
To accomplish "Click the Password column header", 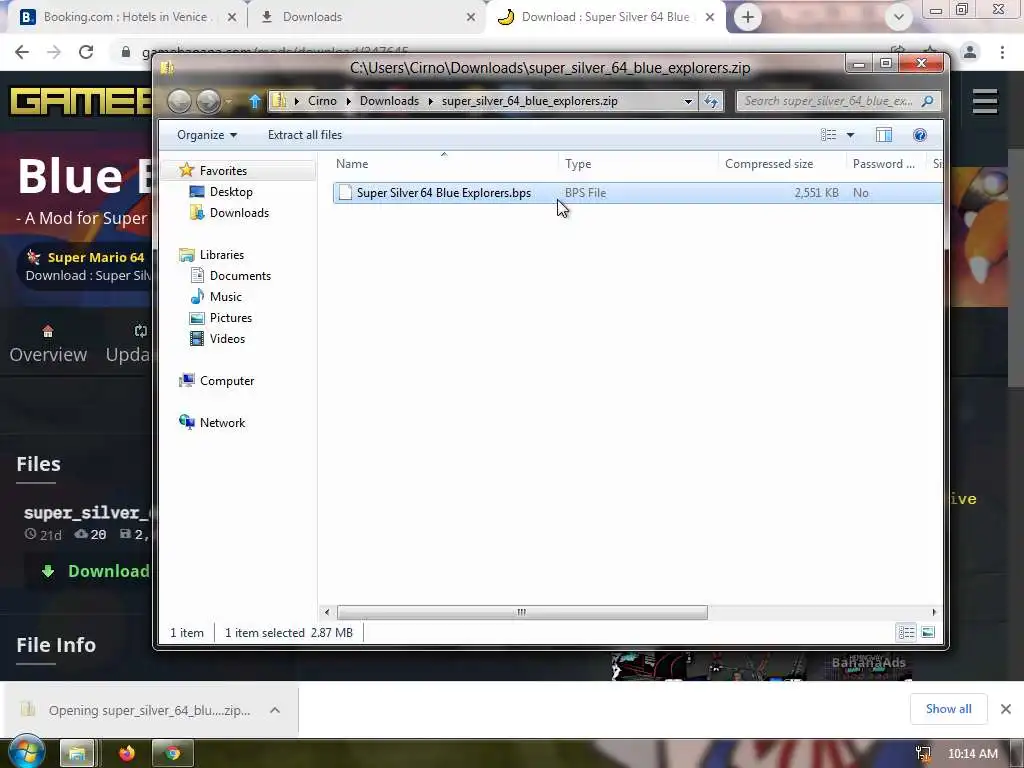I will point(887,164).
